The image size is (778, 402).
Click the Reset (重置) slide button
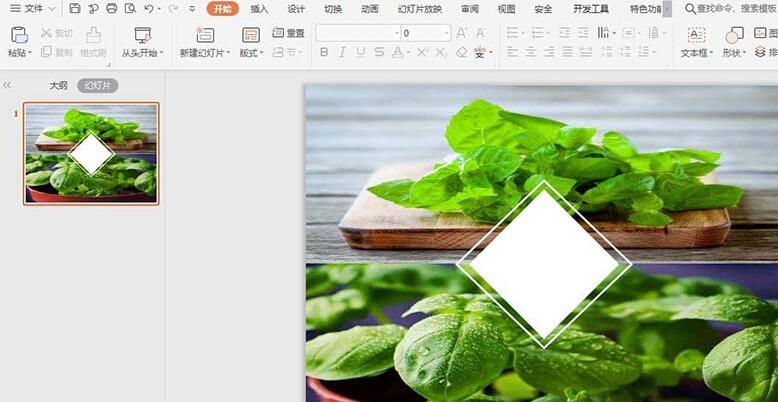coord(288,33)
